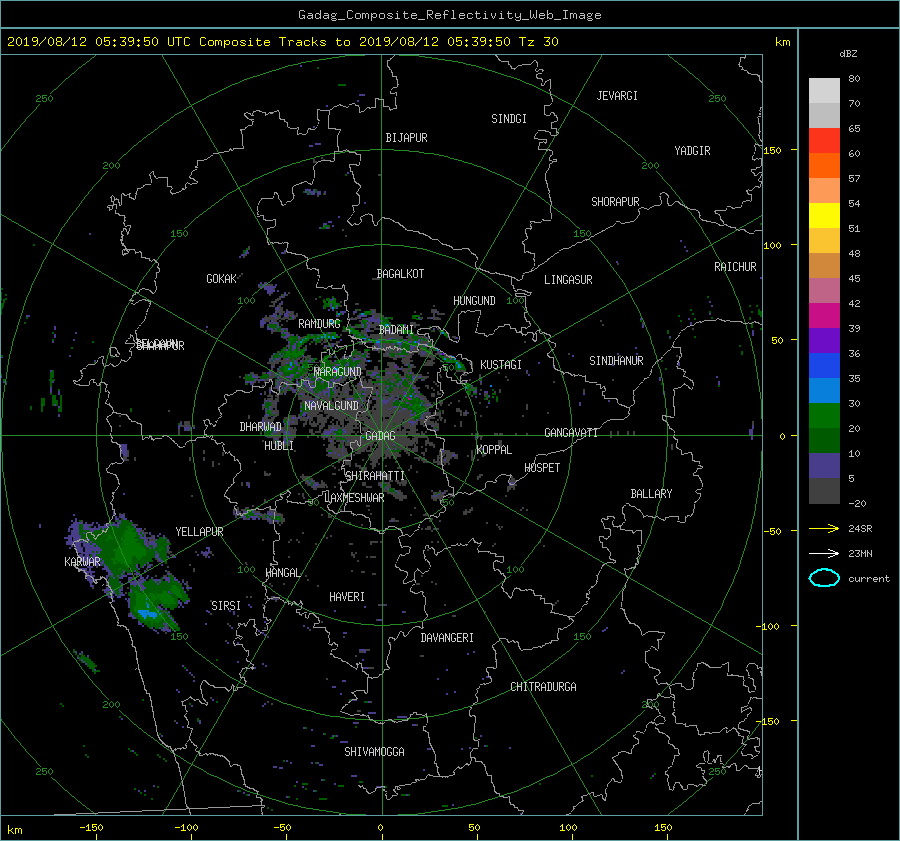Click the cyan current ellipse legend icon
The height and width of the screenshot is (841, 900).
(824, 578)
